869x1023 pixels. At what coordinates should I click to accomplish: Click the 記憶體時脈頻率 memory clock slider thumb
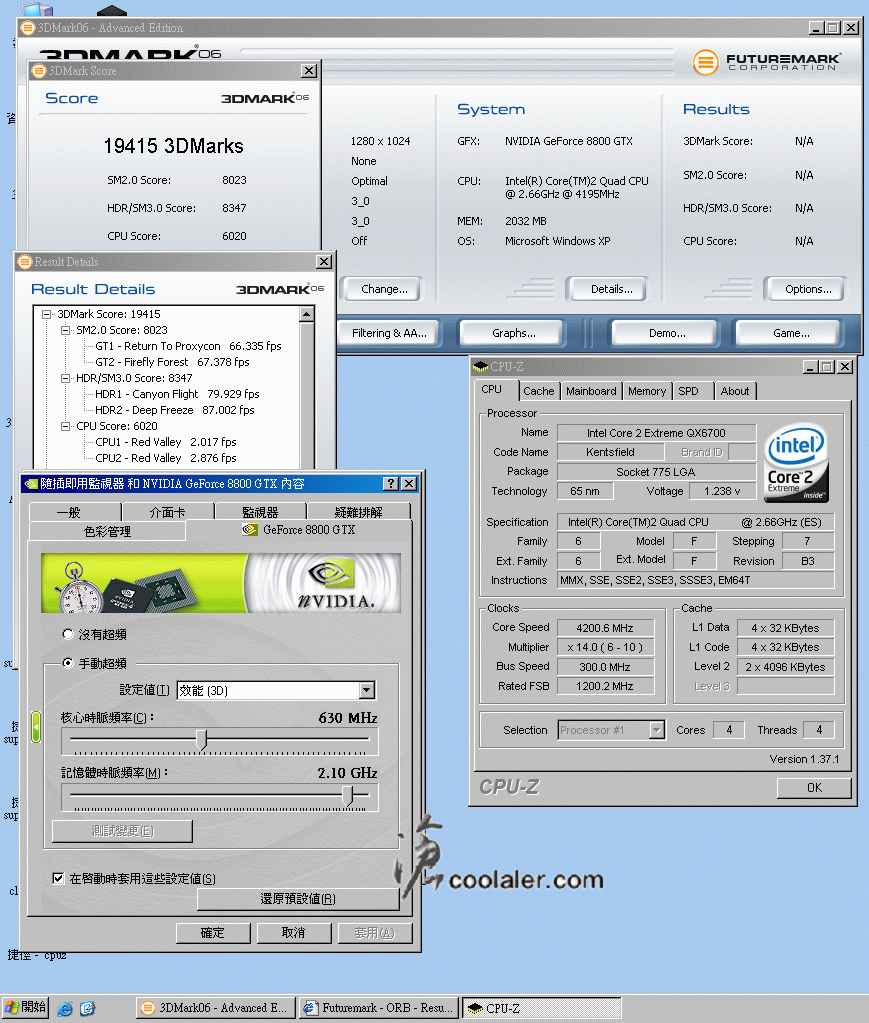[348, 795]
